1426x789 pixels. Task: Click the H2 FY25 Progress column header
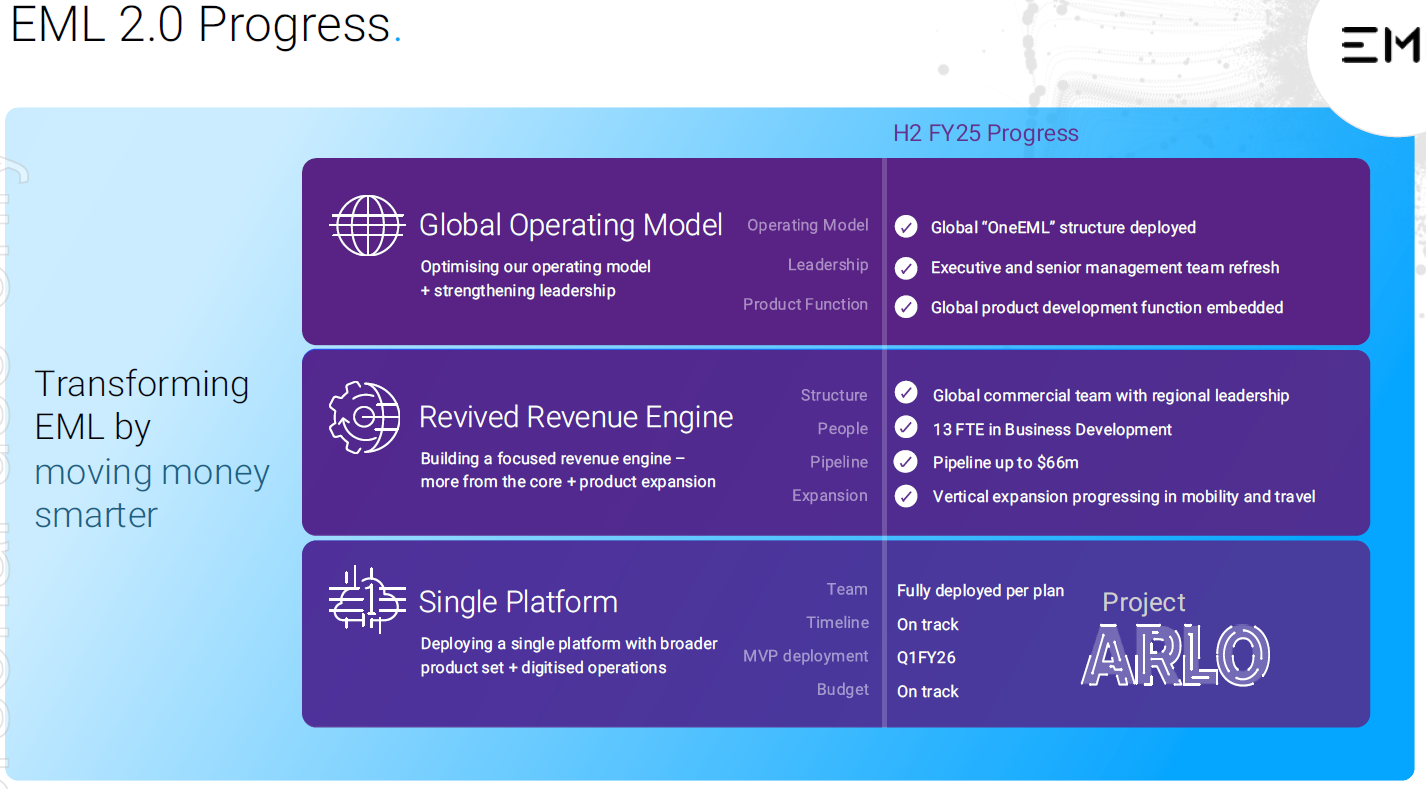pyautogui.click(x=985, y=134)
